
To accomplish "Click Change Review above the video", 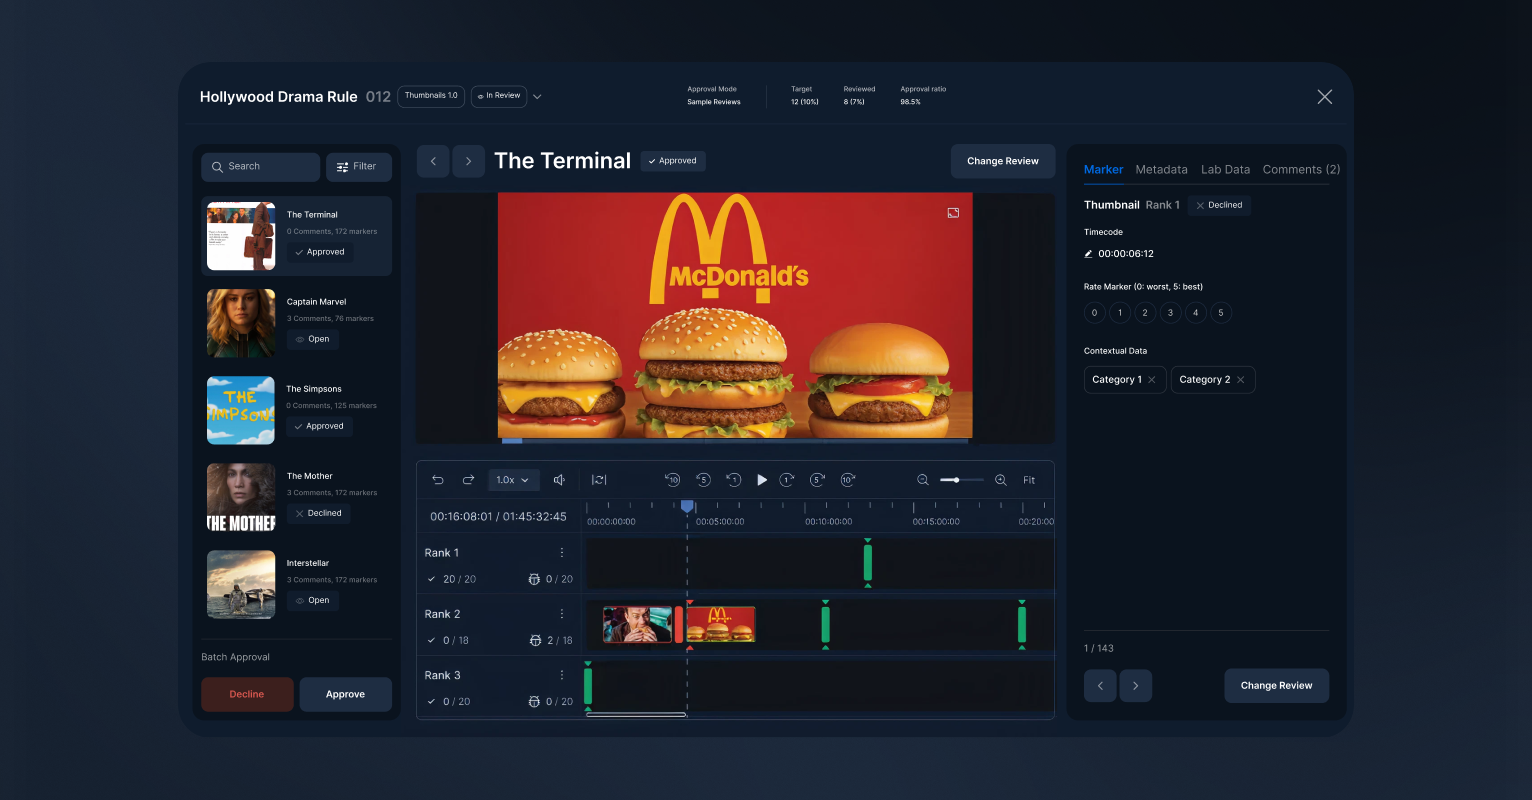I will 1003,161.
